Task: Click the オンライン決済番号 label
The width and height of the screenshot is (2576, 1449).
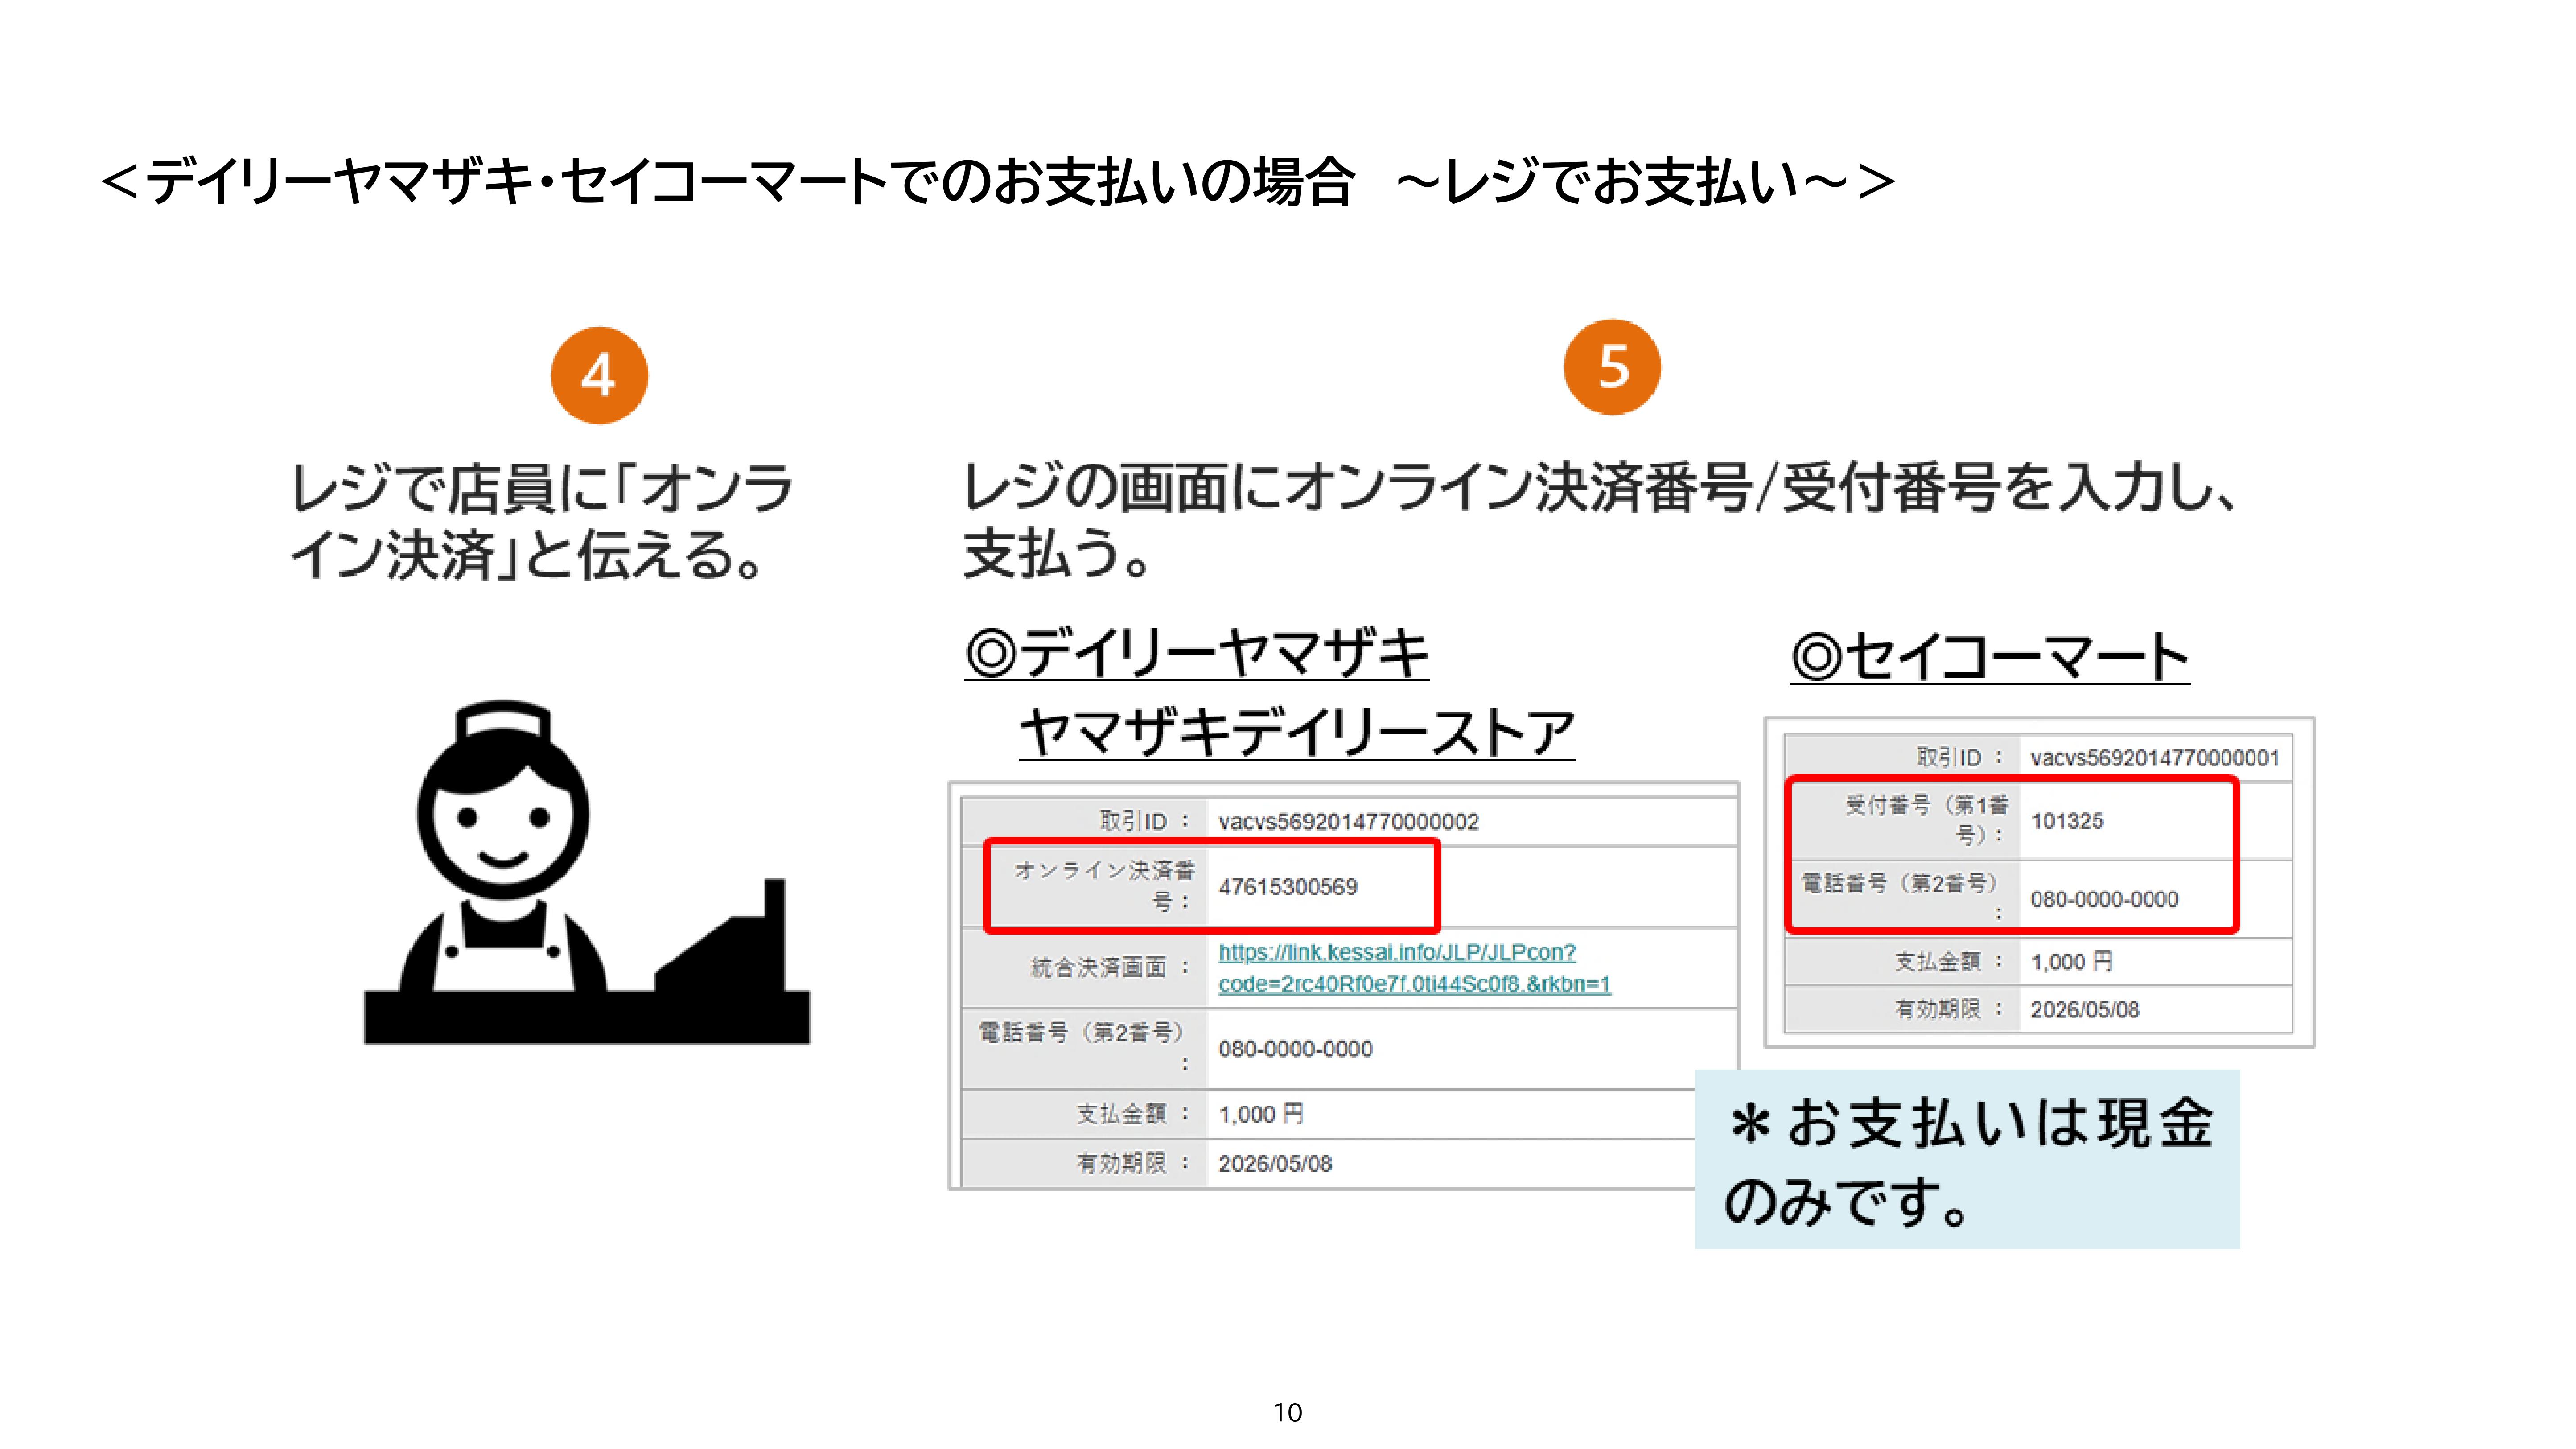Action: pyautogui.click(x=1104, y=886)
